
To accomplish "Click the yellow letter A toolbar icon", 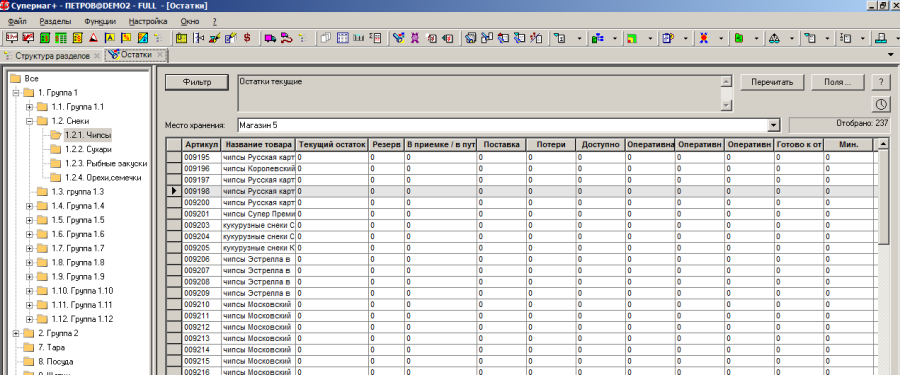I will [x=110, y=38].
